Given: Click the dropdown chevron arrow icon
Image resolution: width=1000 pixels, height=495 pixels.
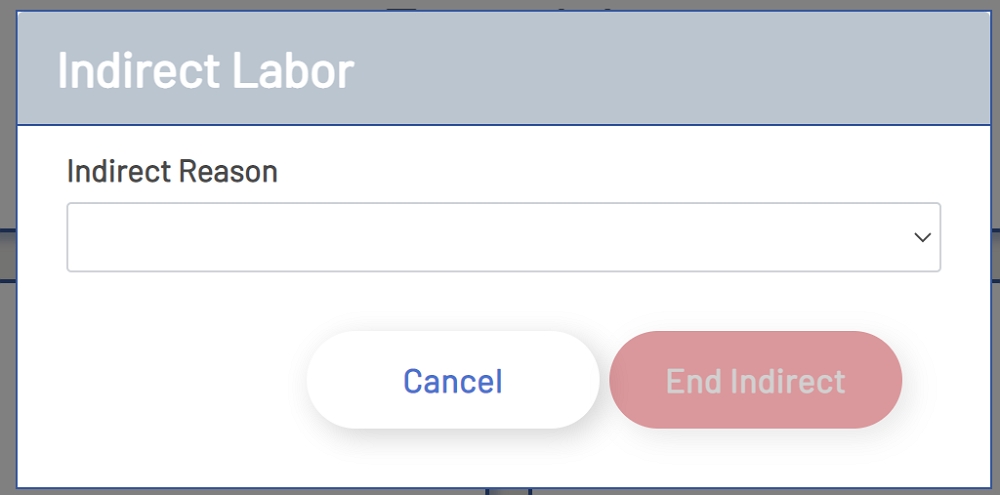Looking at the screenshot, I should point(922,238).
